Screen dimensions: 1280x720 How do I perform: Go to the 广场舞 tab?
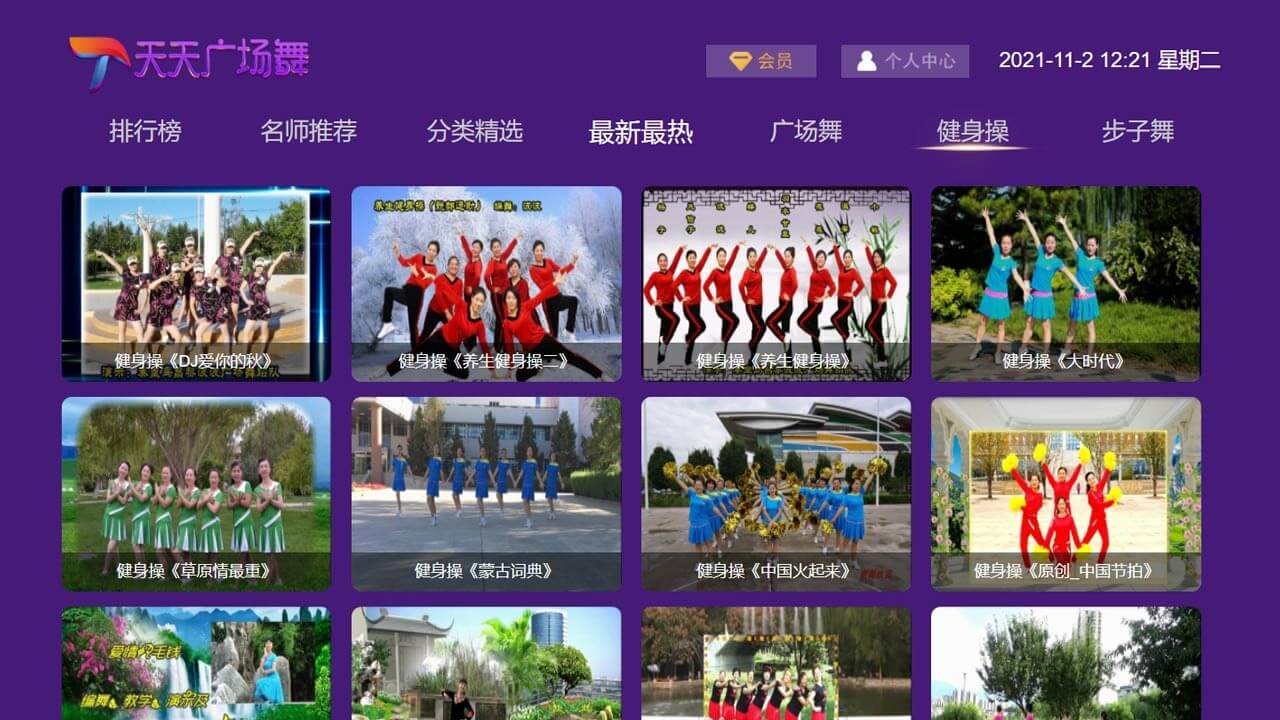click(806, 131)
